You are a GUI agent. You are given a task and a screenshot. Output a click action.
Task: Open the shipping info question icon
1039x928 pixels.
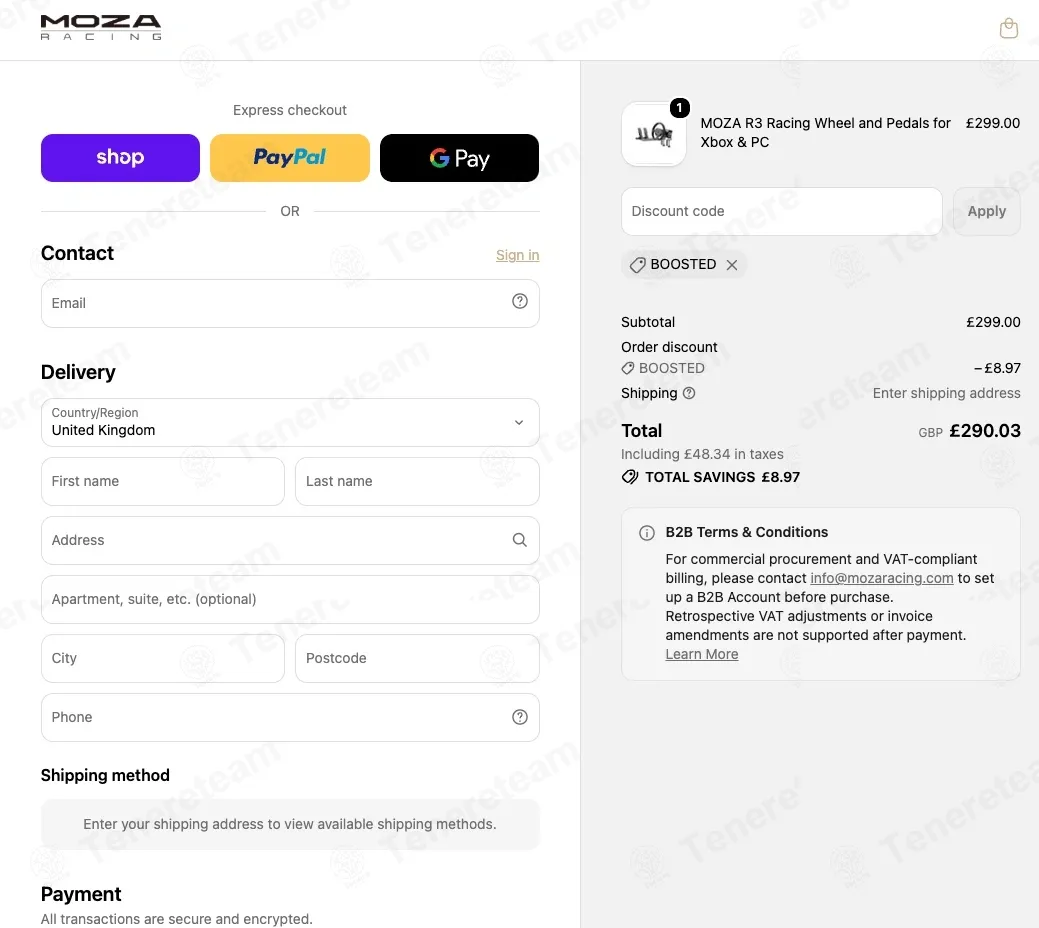pyautogui.click(x=689, y=393)
